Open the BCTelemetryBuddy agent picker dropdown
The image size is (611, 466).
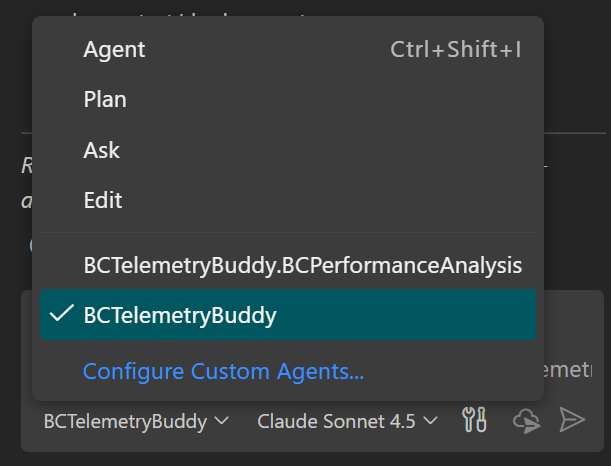coord(136,421)
